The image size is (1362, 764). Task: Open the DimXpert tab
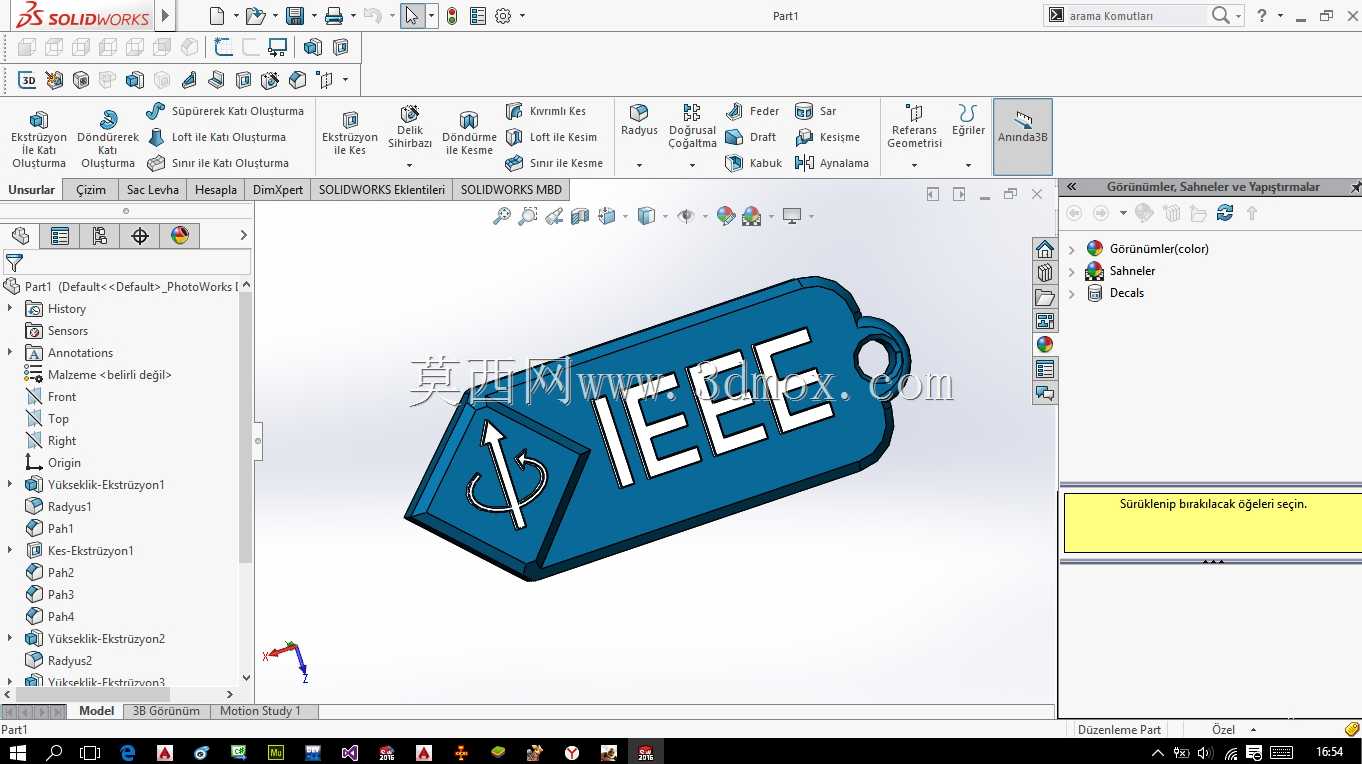[278, 190]
